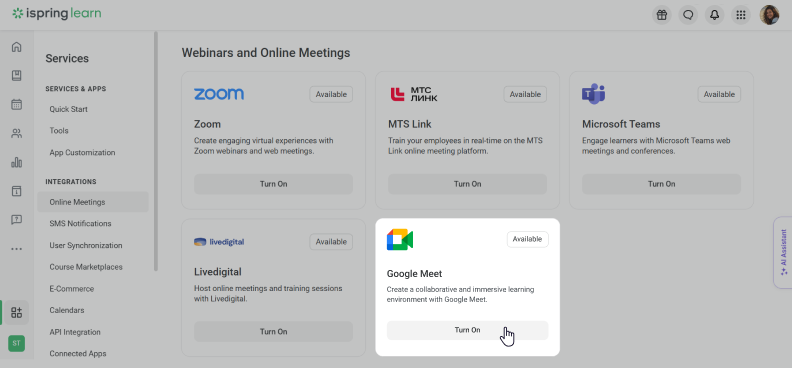
Task: Open the calendar icon in sidebar
Action: coord(17,104)
